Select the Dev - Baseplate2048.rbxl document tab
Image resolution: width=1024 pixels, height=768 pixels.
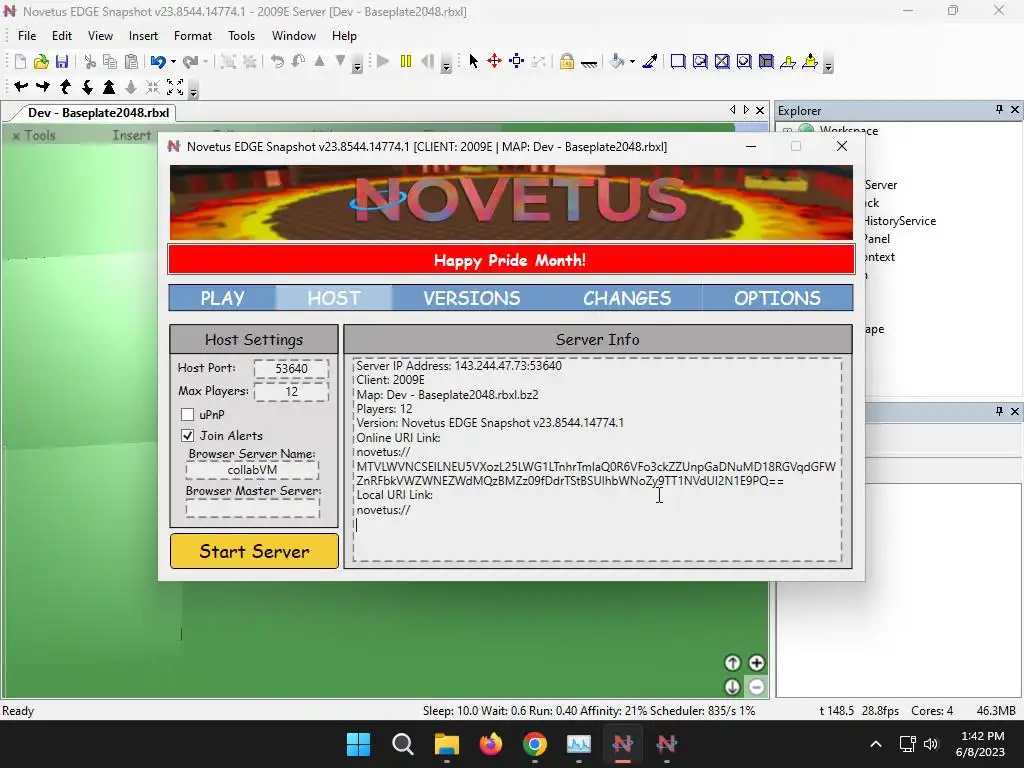click(x=98, y=112)
